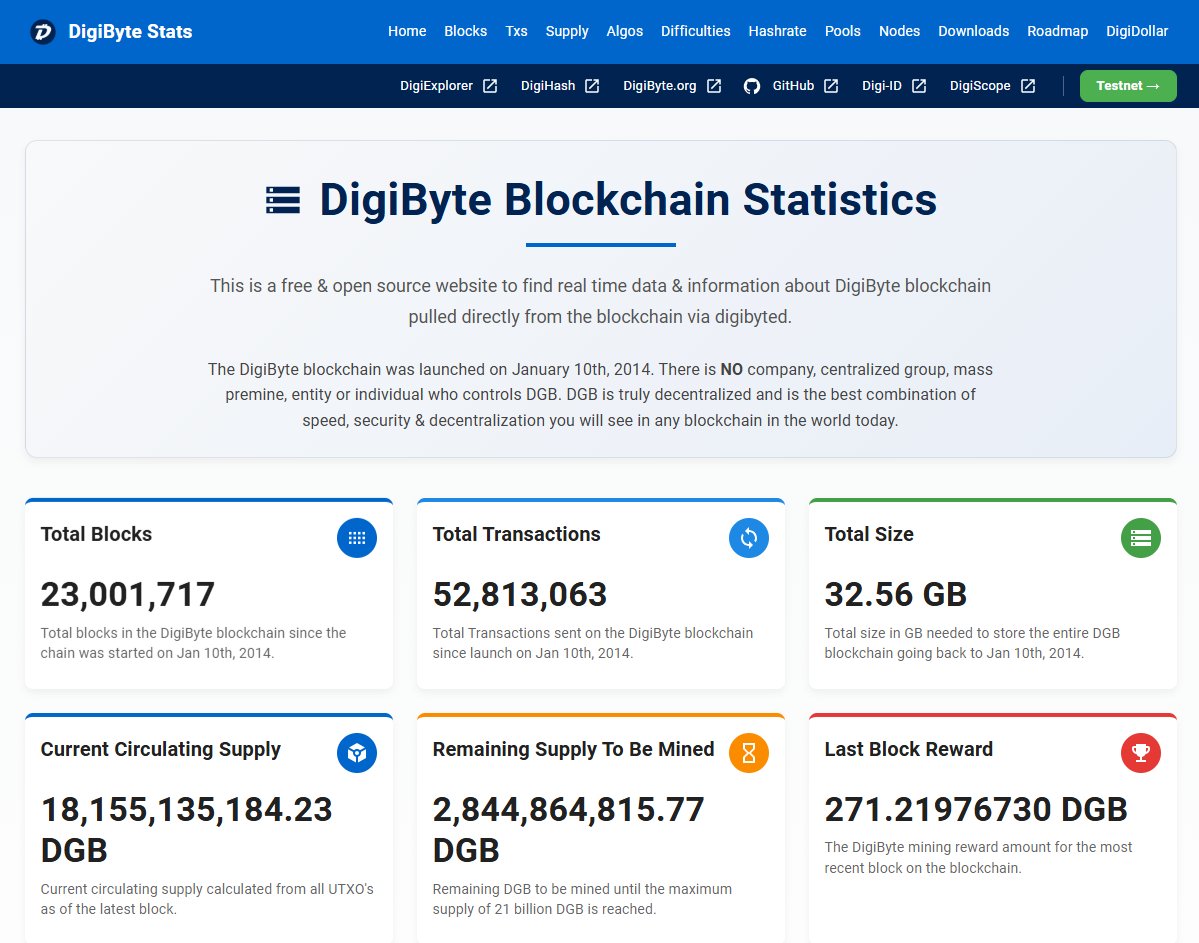1199x943 pixels.
Task: Open the Hashrate page
Action: point(778,31)
